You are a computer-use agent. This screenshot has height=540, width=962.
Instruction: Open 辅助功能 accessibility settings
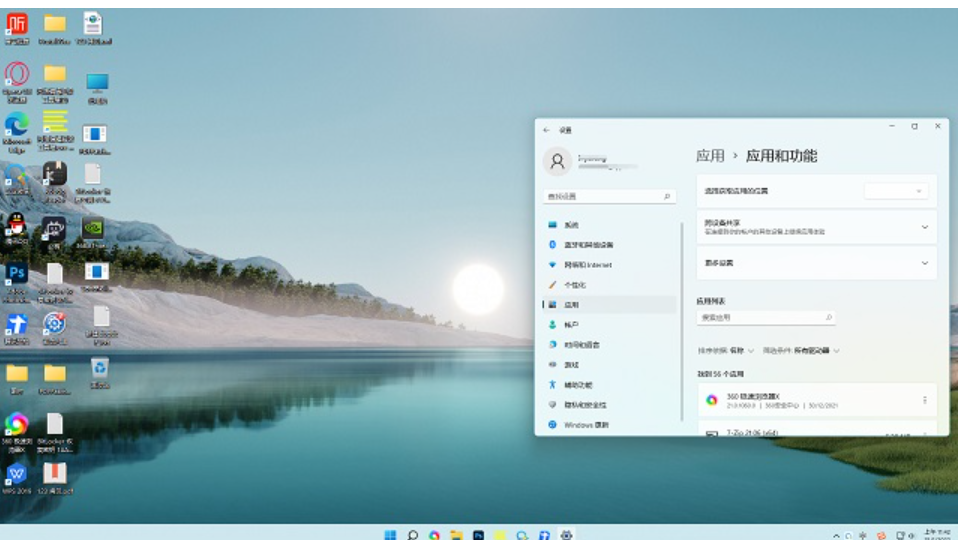coord(577,385)
